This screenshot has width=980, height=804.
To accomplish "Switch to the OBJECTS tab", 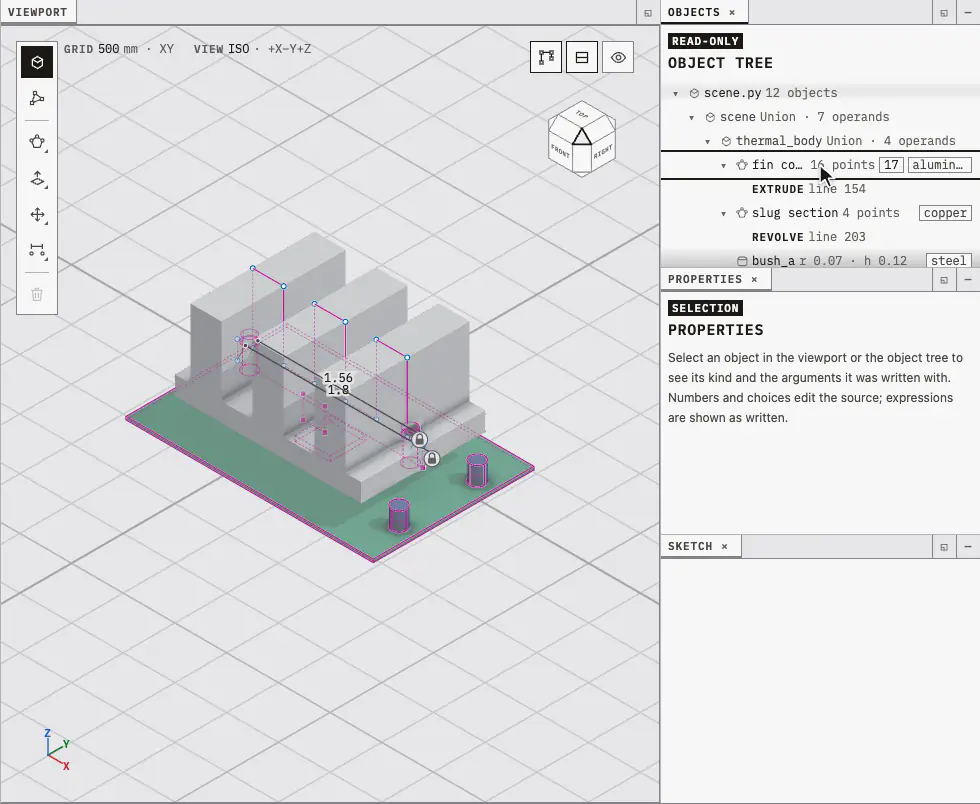I will click(694, 12).
